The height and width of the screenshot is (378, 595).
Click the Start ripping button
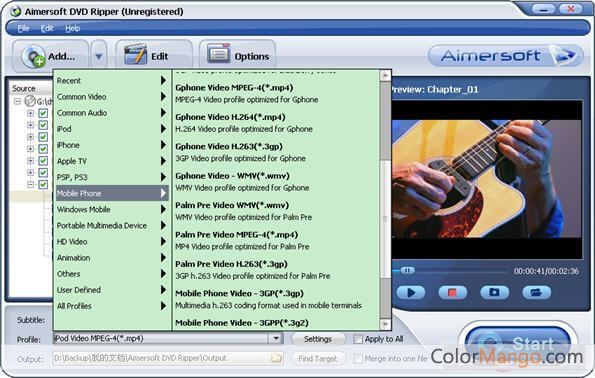click(x=518, y=343)
